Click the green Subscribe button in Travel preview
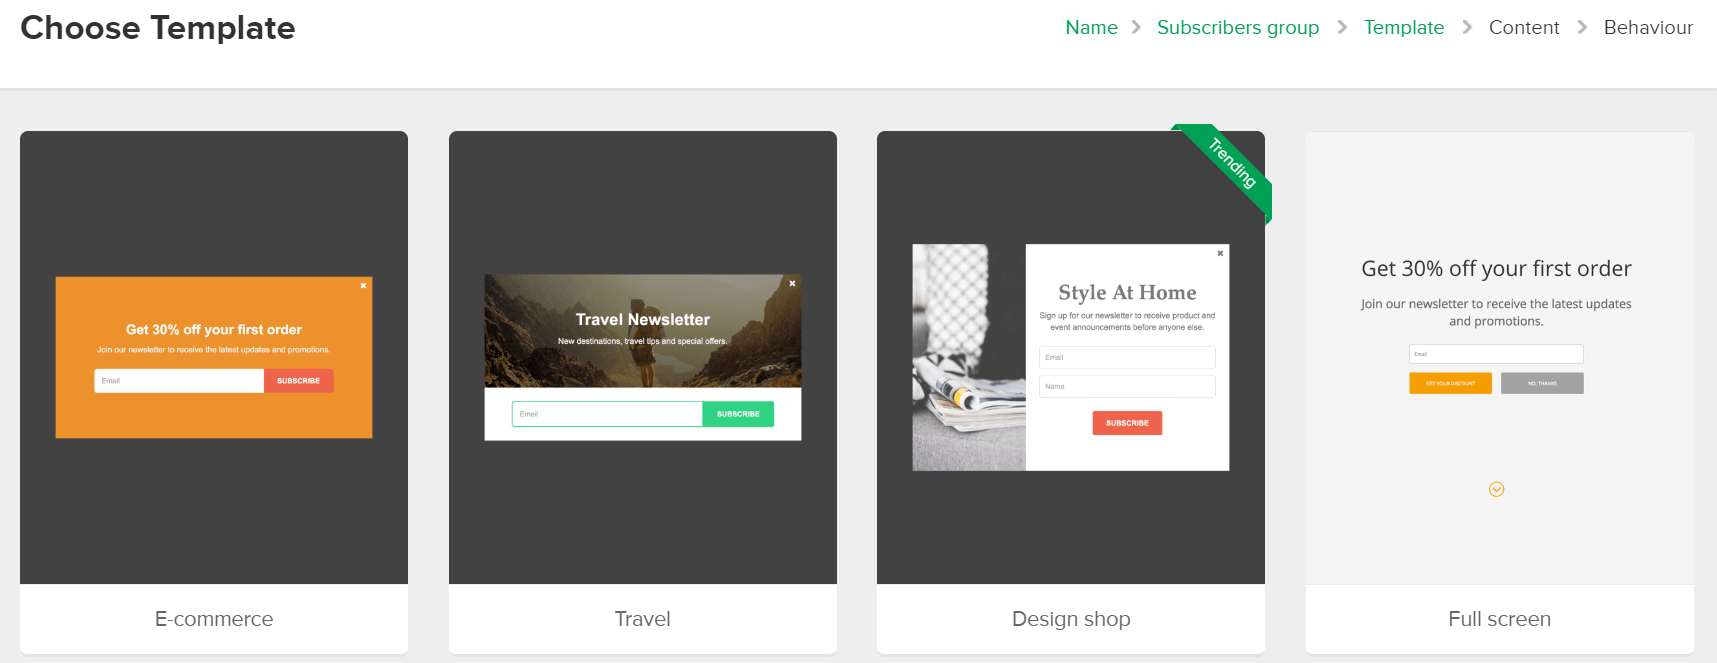Screen dimensions: 1717x663 pyautogui.click(x=738, y=414)
